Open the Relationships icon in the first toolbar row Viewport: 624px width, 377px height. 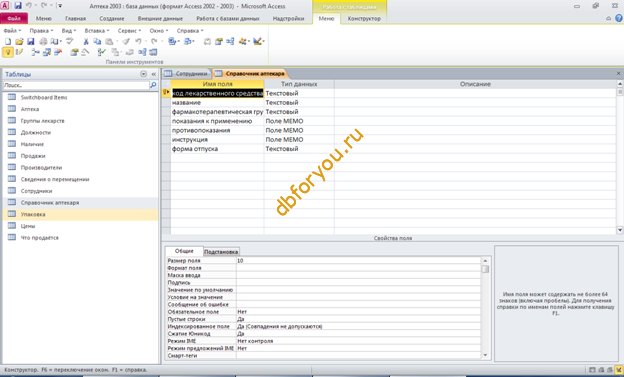point(230,41)
